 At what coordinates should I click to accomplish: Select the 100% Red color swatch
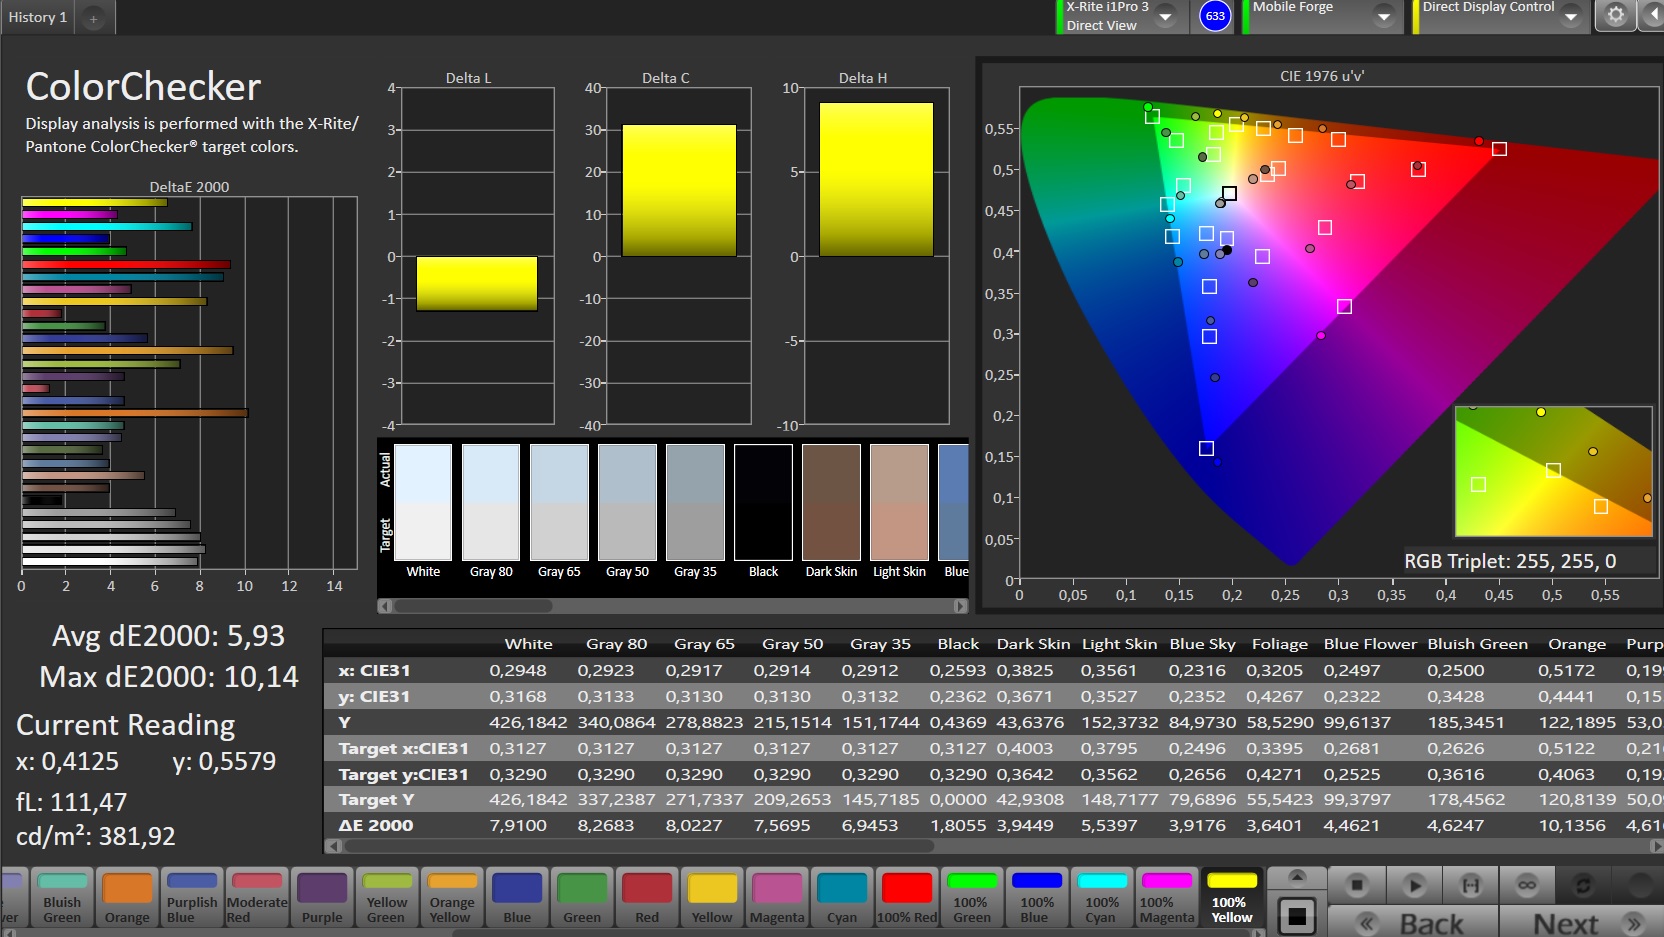(x=907, y=897)
